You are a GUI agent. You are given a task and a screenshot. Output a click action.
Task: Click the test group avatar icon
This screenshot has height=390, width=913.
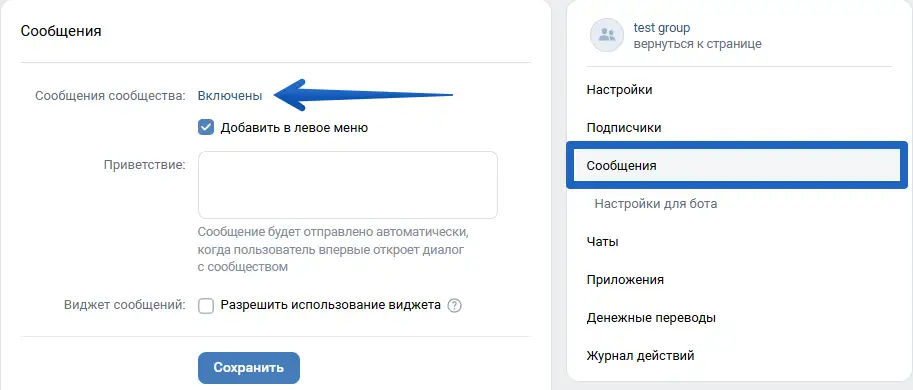607,35
